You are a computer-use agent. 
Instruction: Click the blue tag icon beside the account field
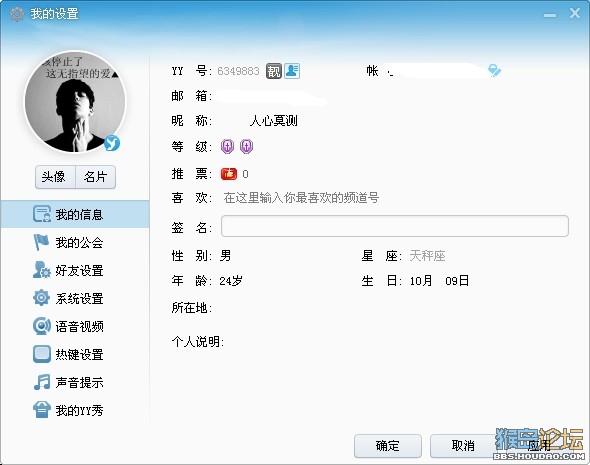494,70
